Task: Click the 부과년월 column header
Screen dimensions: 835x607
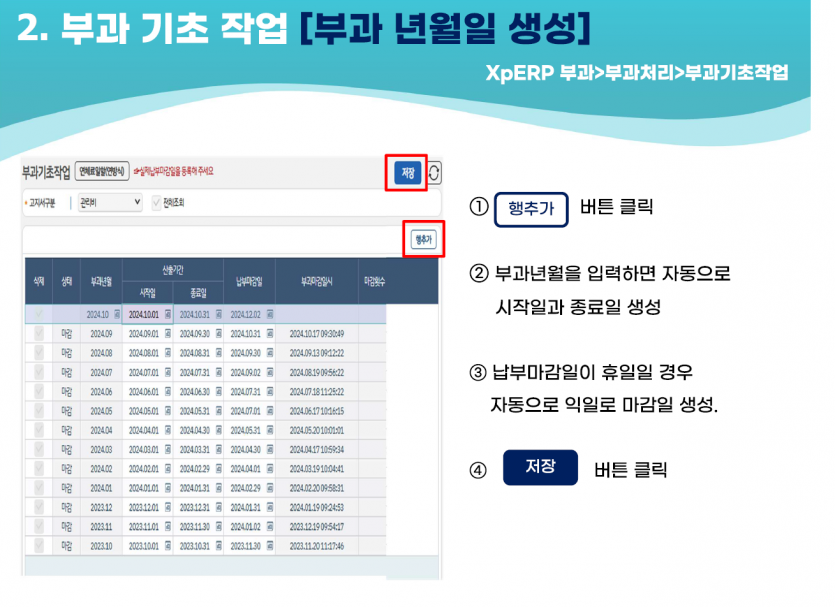Action: (101, 282)
